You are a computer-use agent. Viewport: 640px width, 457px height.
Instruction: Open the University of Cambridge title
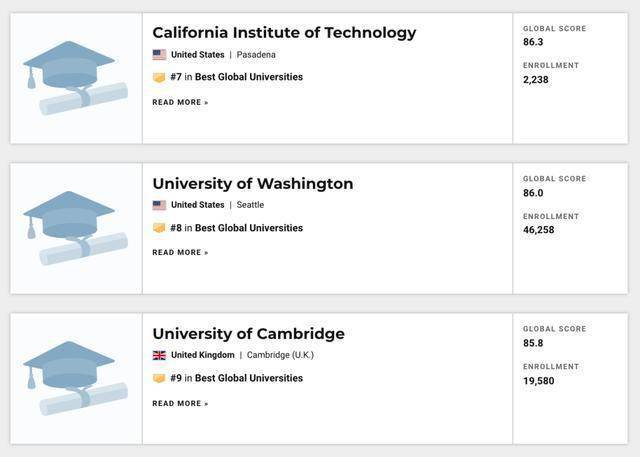pyautogui.click(x=248, y=333)
